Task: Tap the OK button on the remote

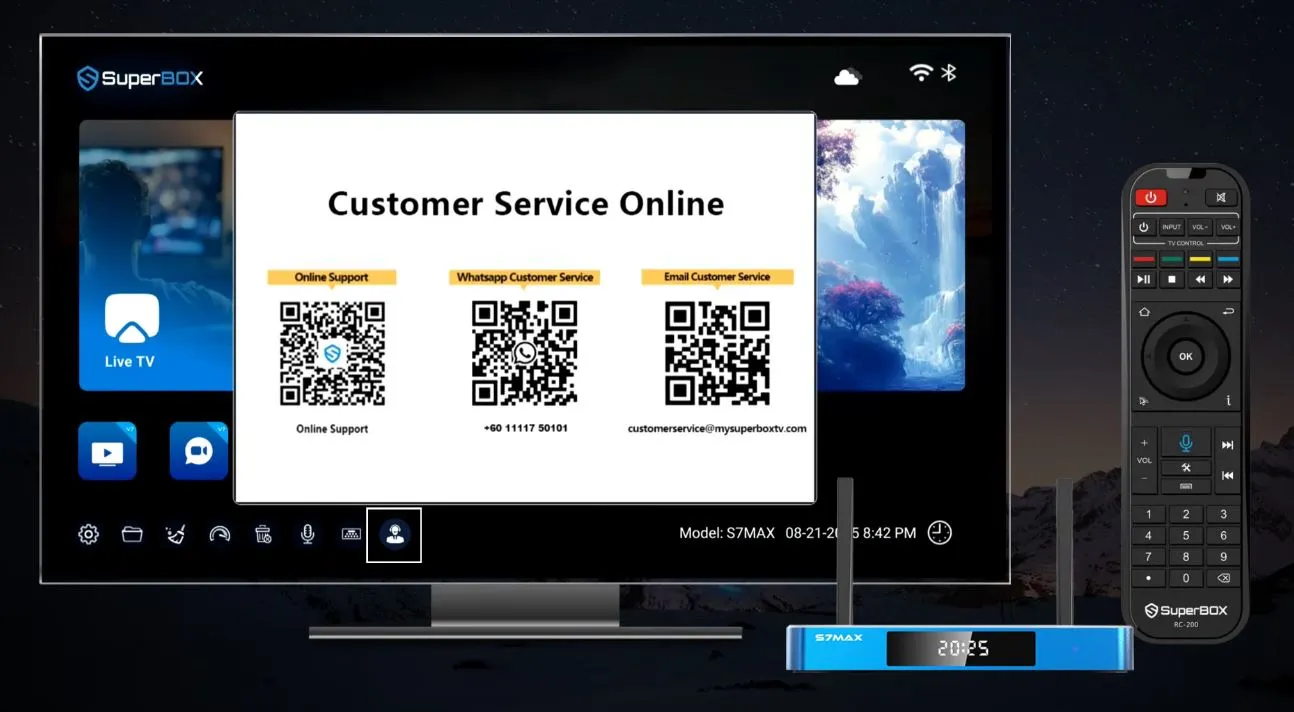Action: tap(1186, 356)
